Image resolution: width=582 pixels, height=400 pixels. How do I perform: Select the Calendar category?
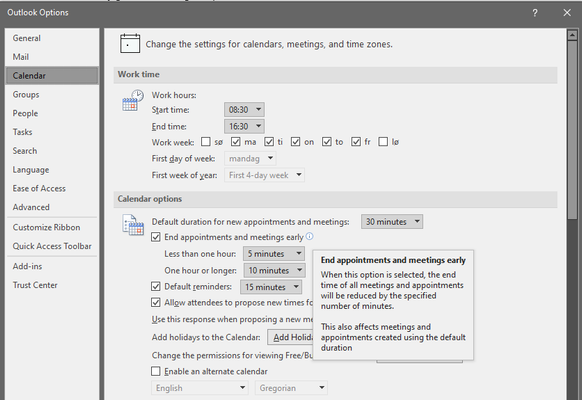52,76
